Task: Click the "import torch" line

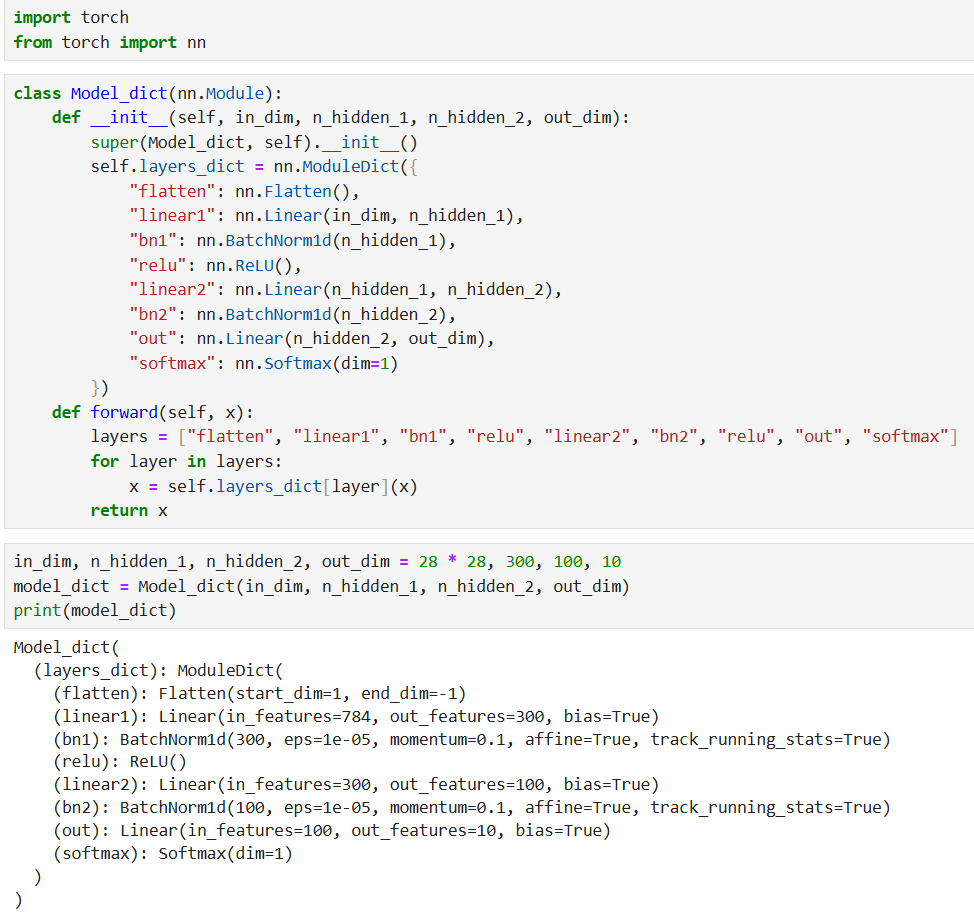Action: [x=71, y=17]
